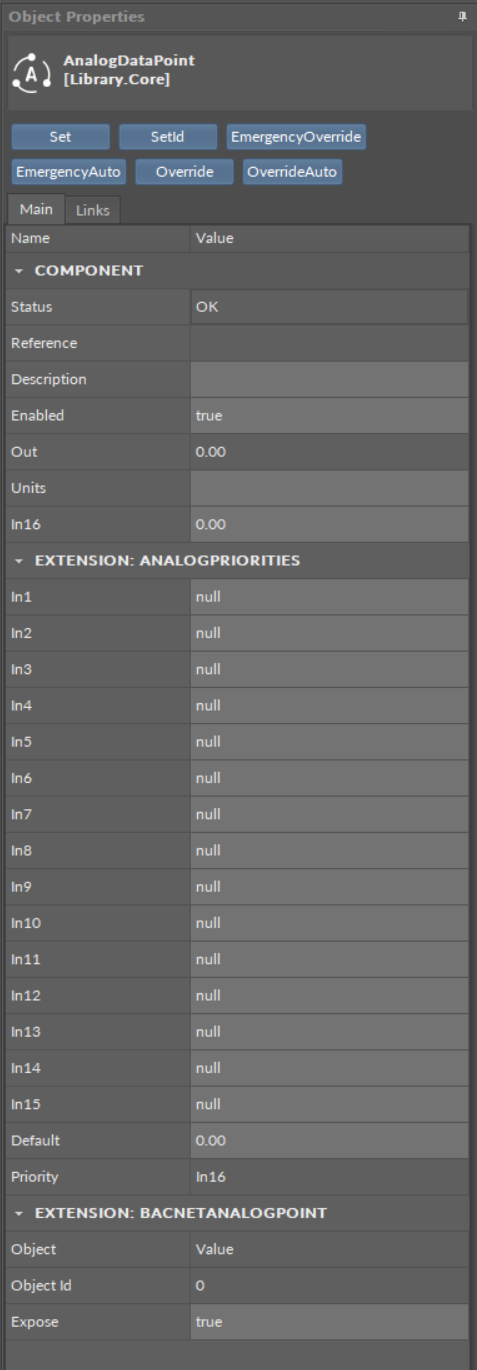477x1370 pixels.
Task: Pin the Object Properties panel
Action: (x=462, y=17)
